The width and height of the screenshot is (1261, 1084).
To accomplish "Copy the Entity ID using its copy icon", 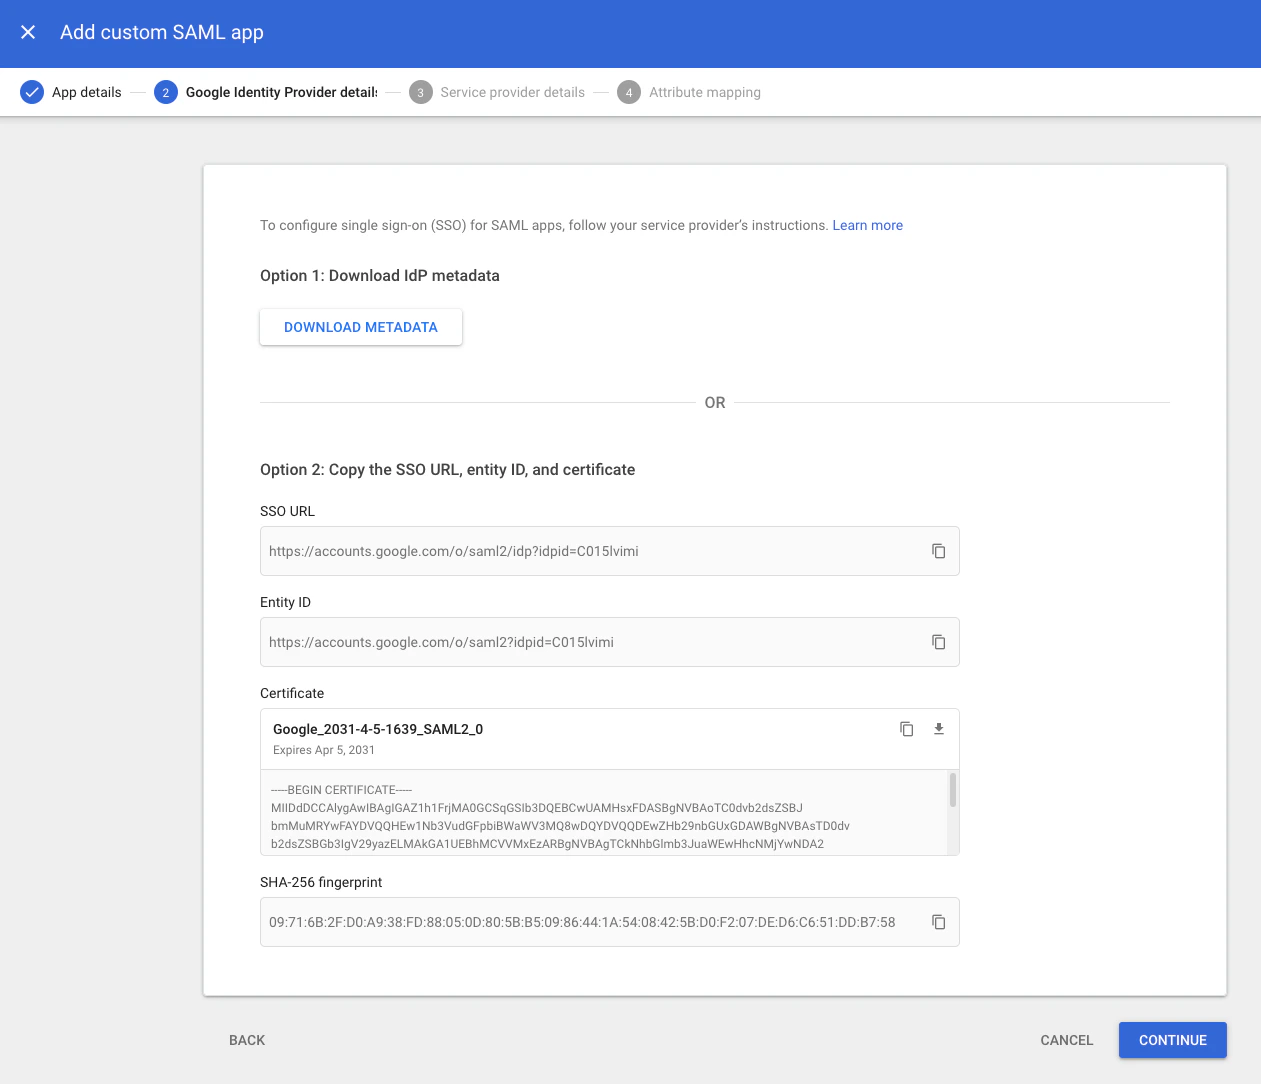I will click(938, 642).
